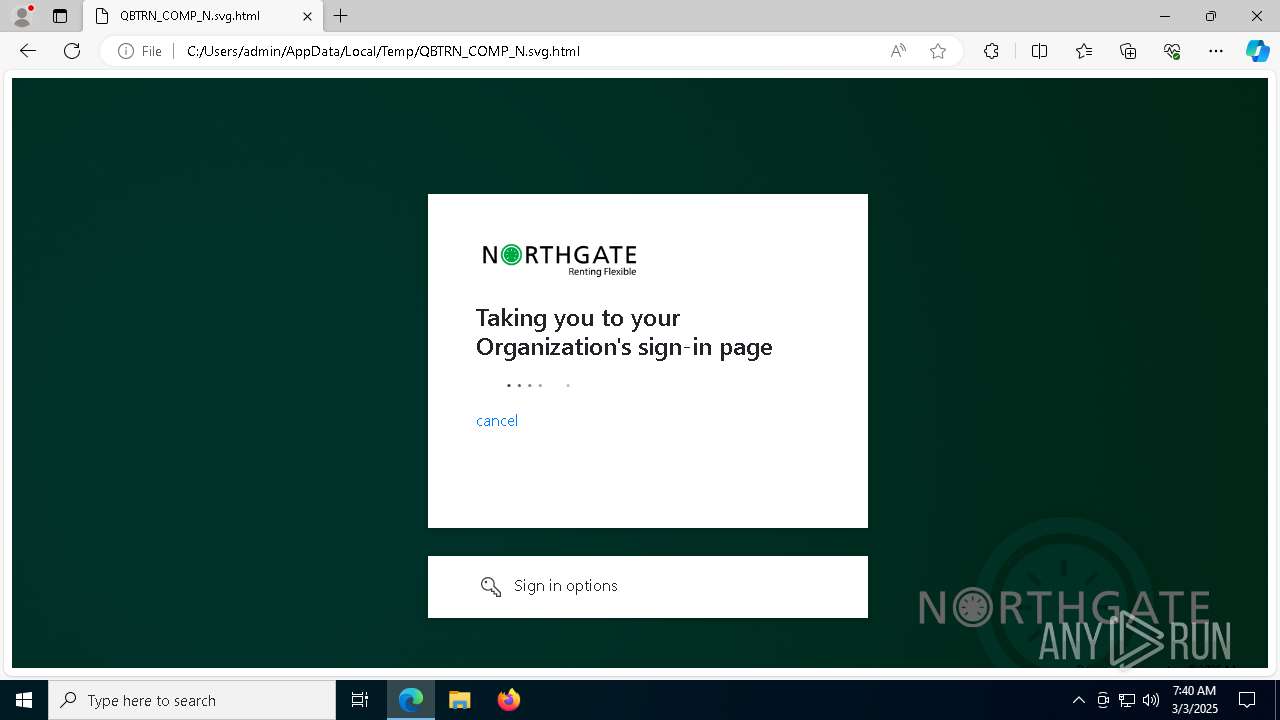Minimize the Edge browser window
The width and height of the screenshot is (1280, 720).
point(1165,16)
